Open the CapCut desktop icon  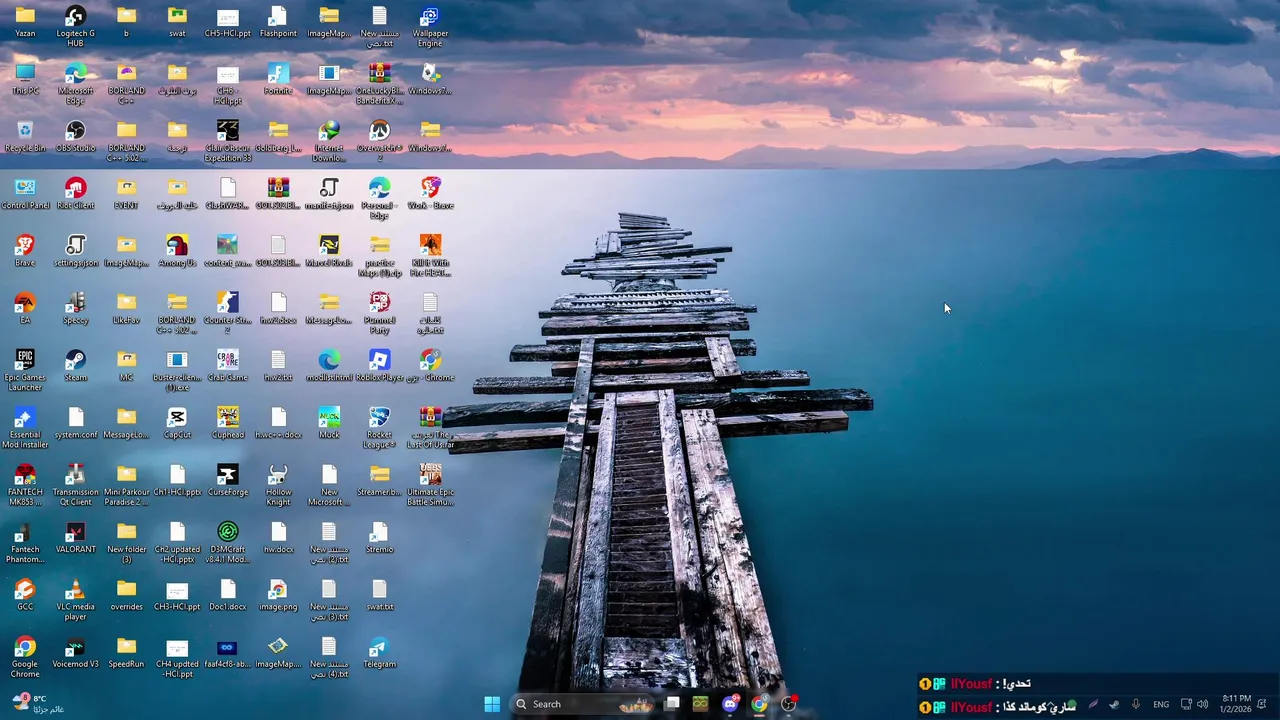tap(177, 422)
